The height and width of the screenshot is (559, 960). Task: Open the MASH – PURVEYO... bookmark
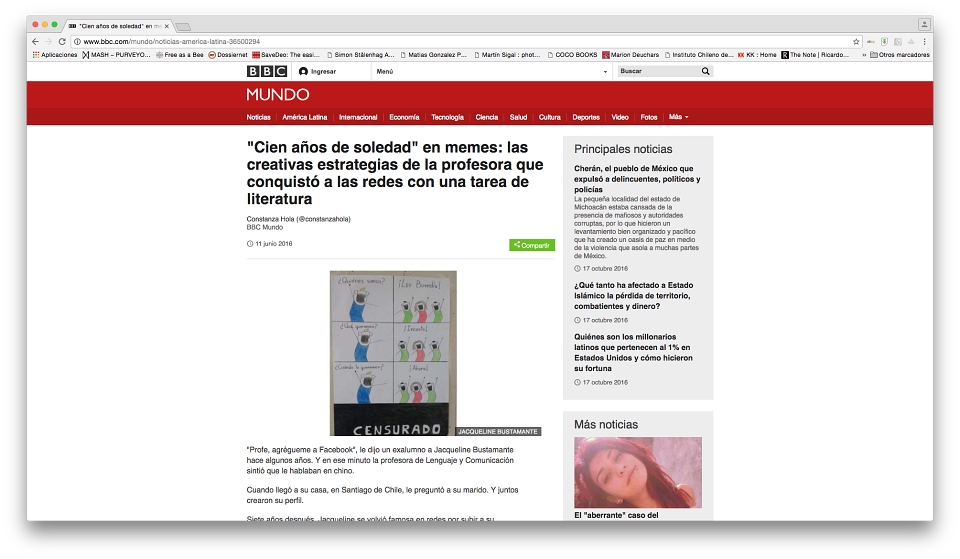pos(116,55)
